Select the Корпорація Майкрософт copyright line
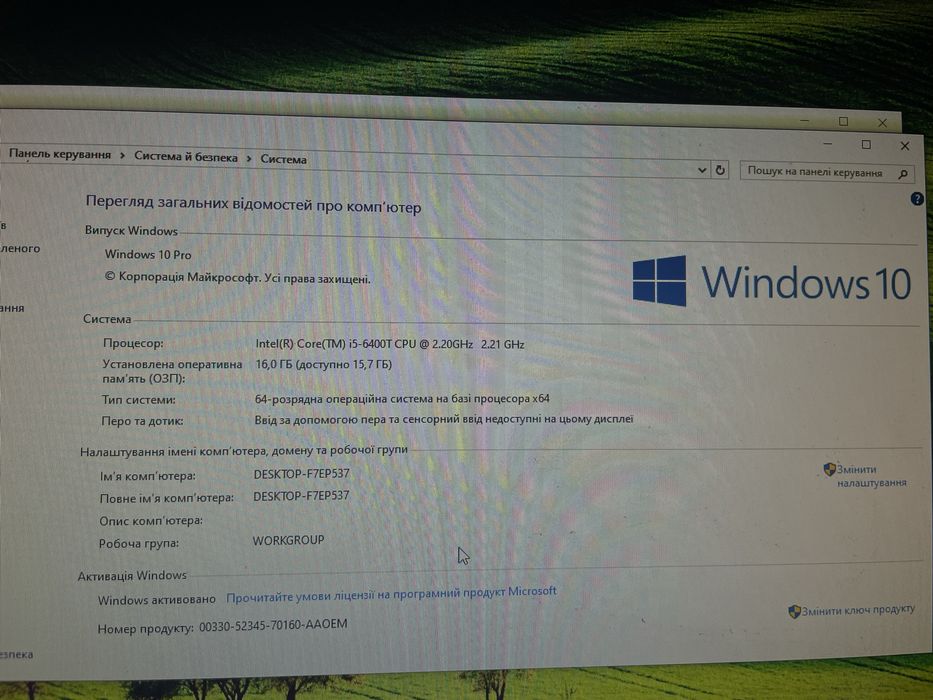 coord(237,277)
